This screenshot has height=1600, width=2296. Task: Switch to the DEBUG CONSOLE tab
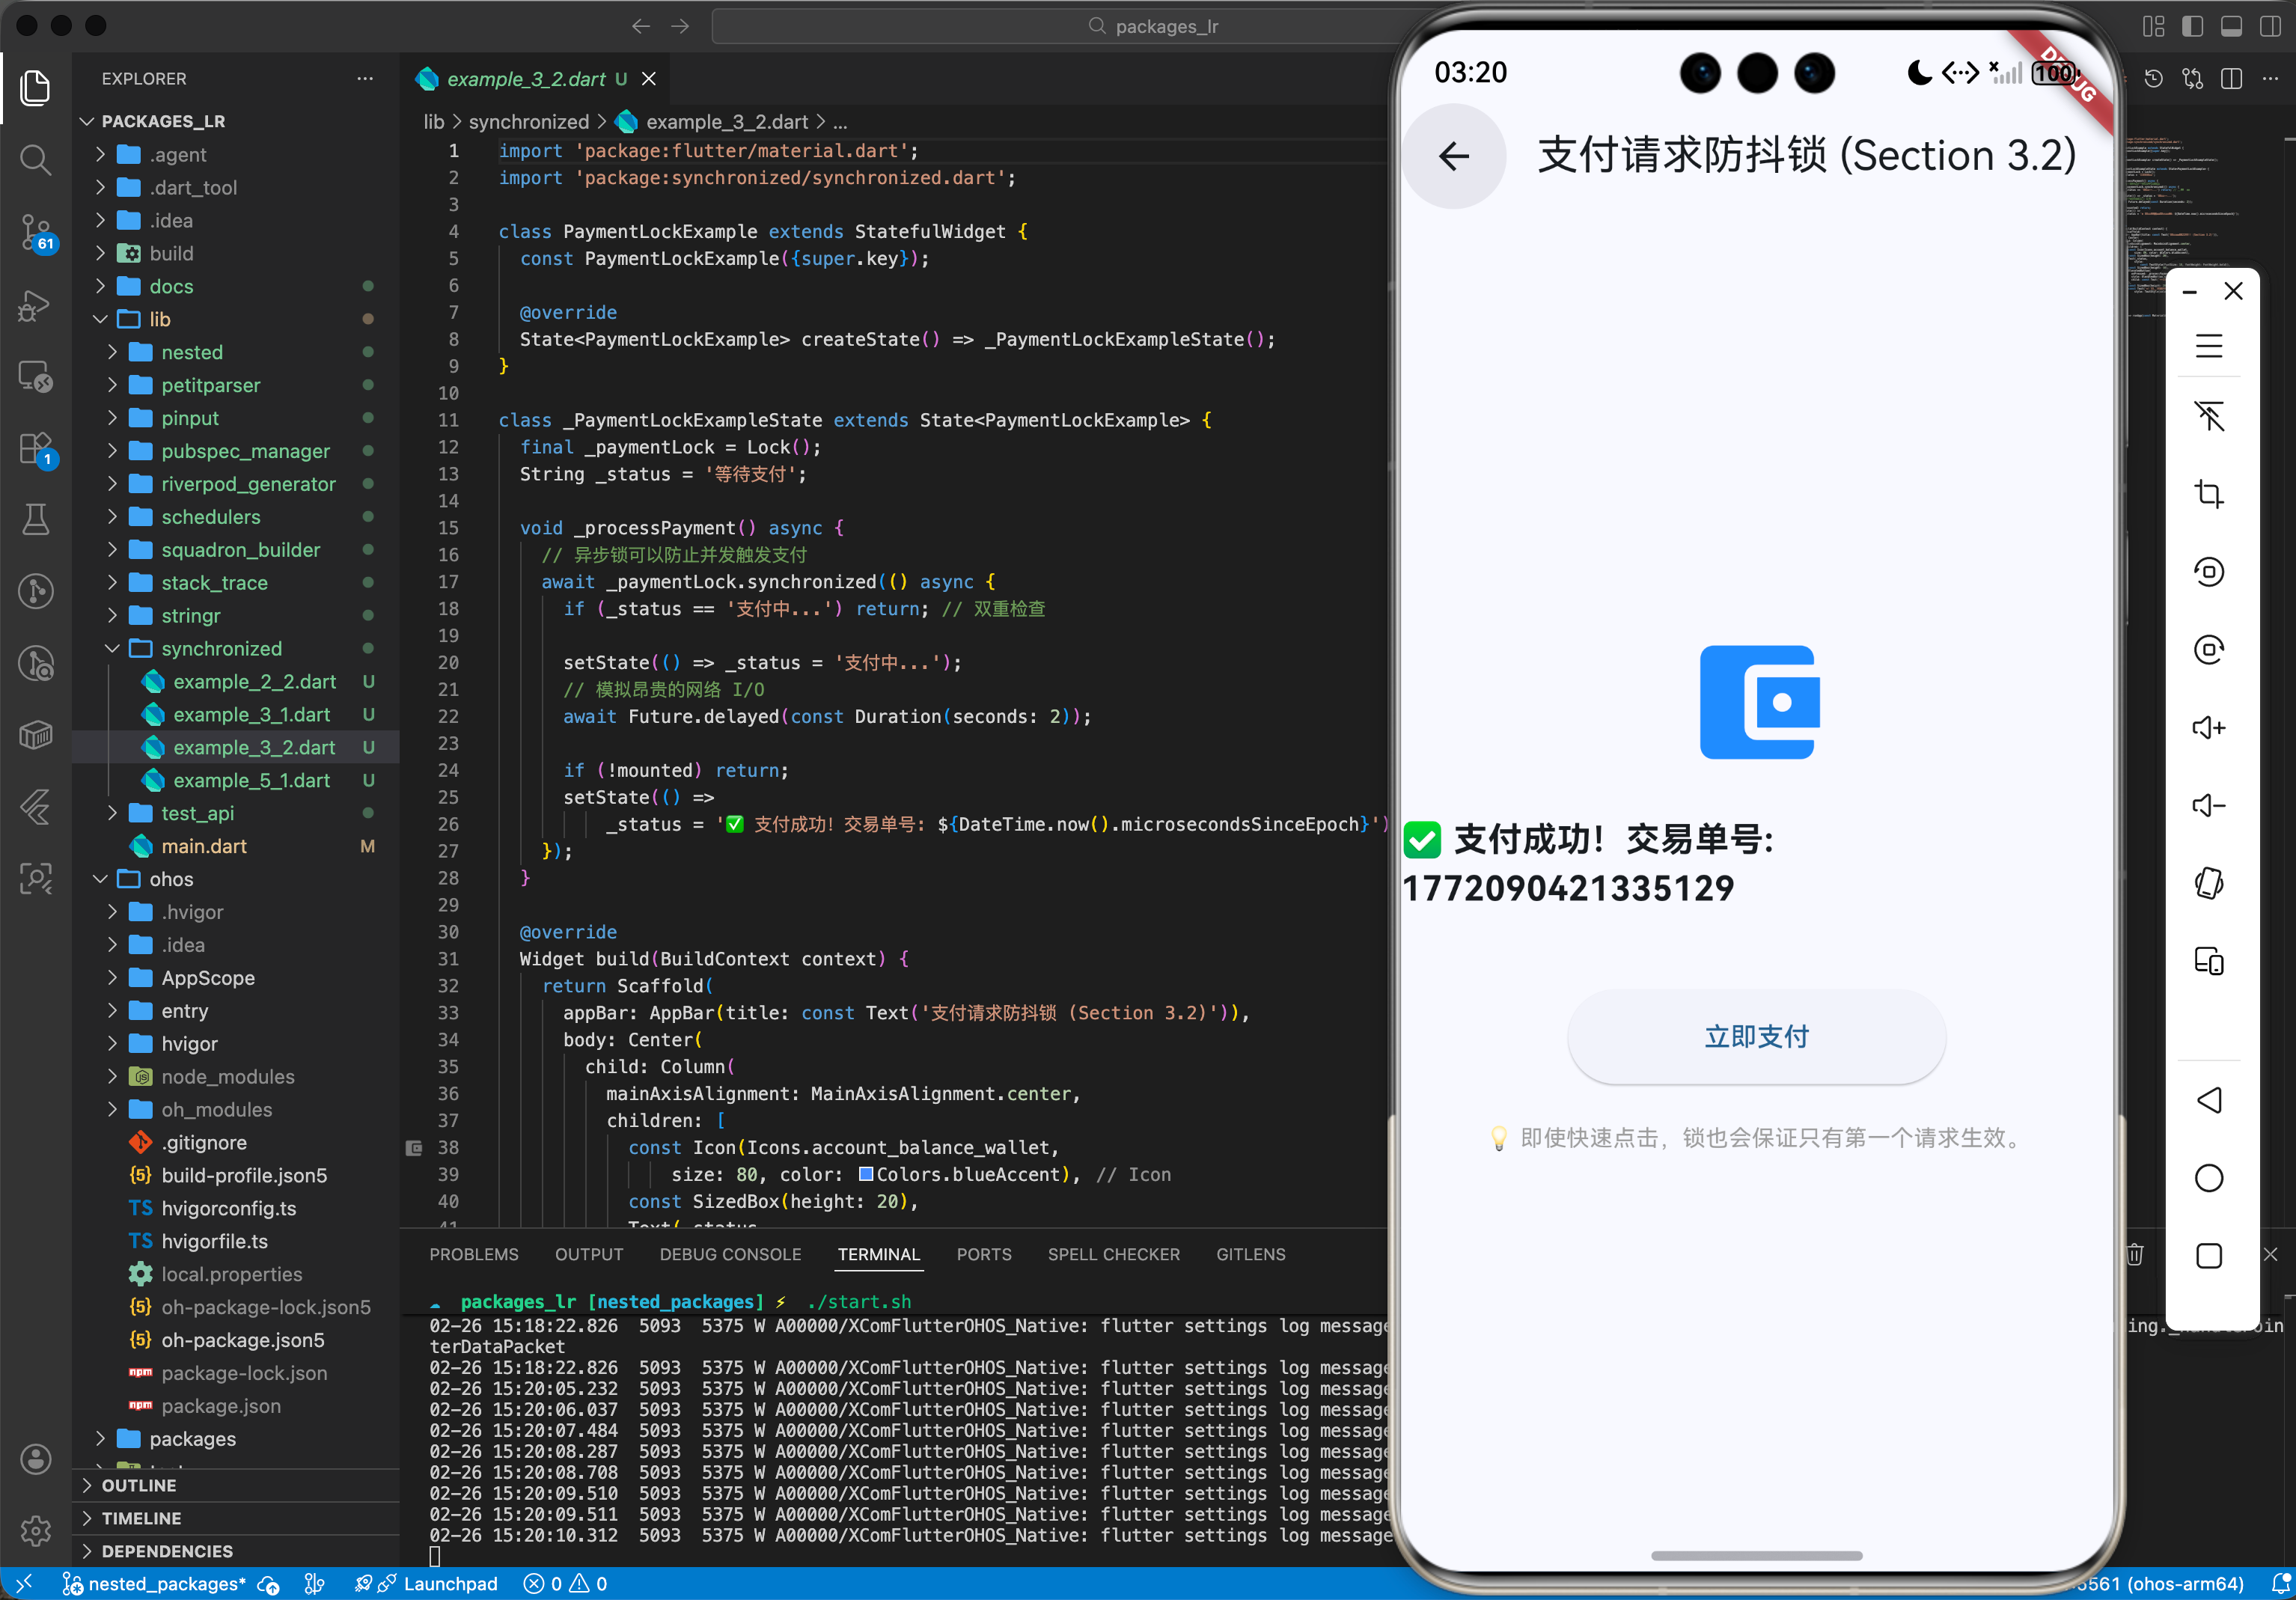pyautogui.click(x=730, y=1254)
